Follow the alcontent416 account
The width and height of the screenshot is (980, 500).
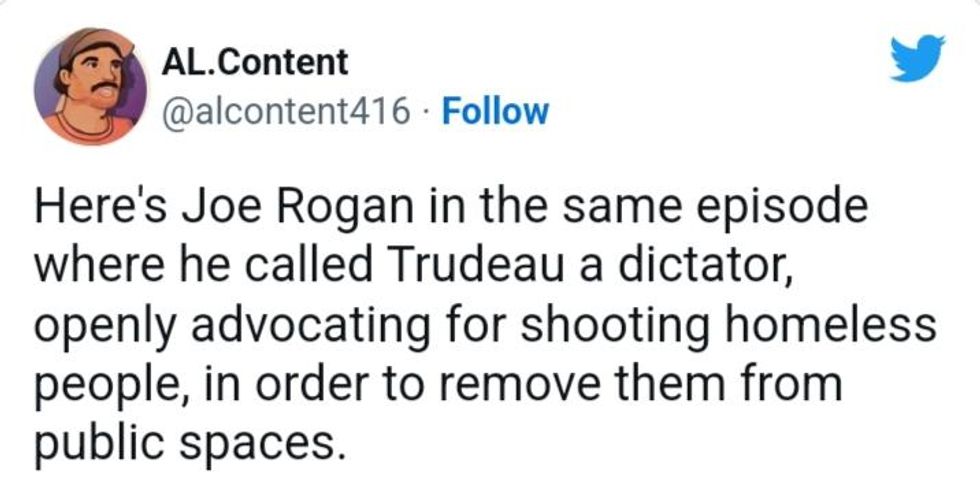pos(495,111)
